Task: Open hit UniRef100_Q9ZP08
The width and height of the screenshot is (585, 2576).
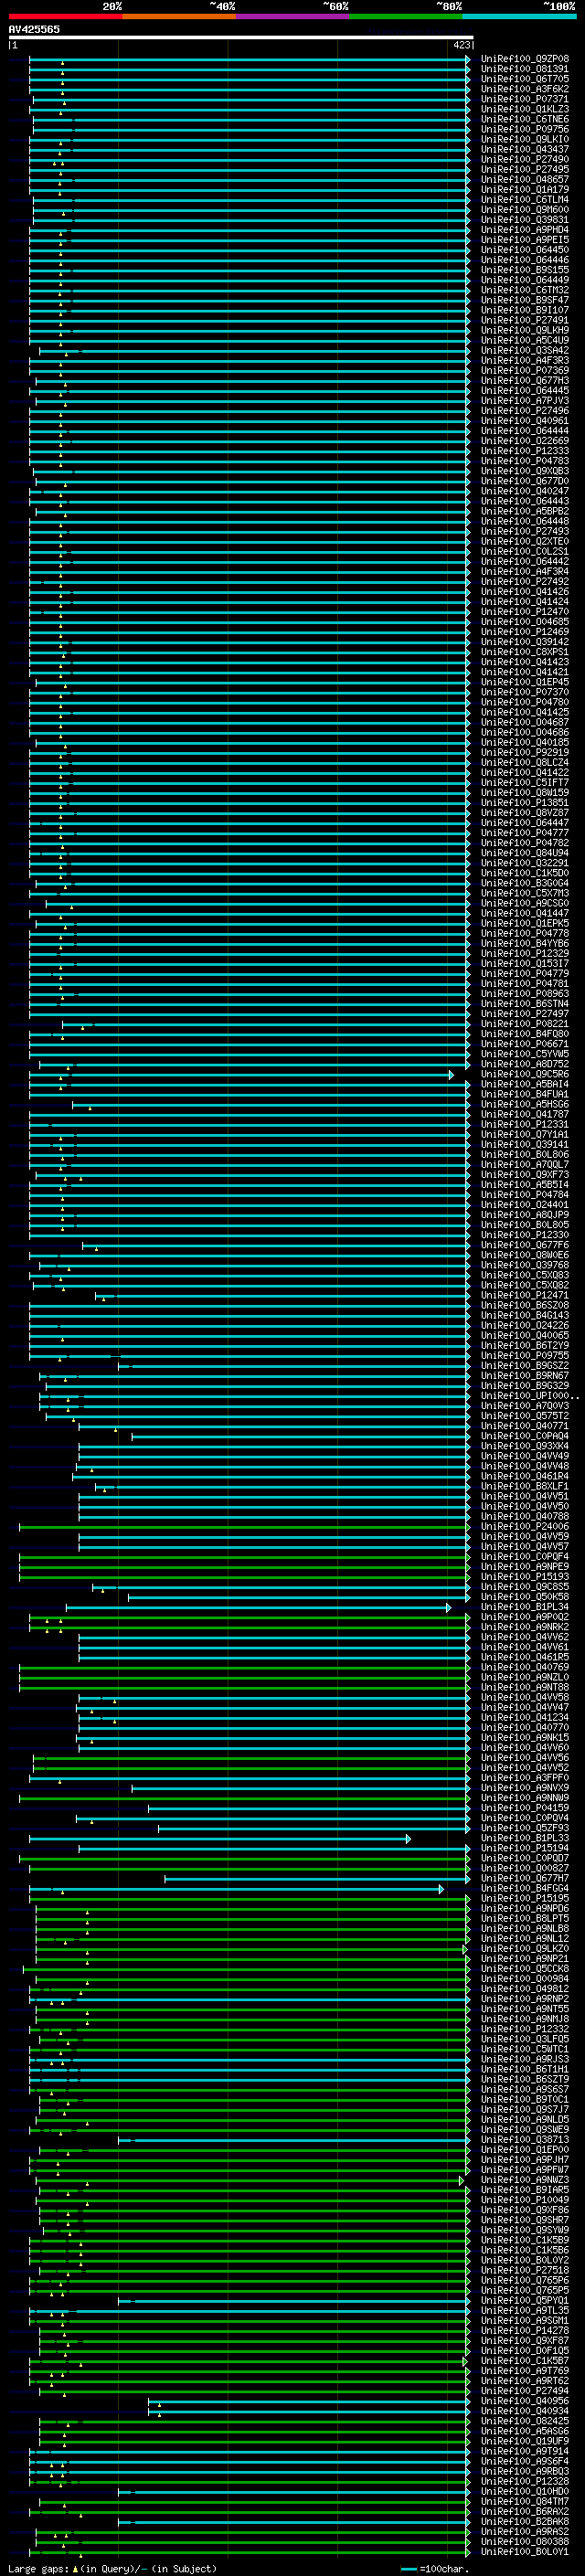Action: (524, 59)
